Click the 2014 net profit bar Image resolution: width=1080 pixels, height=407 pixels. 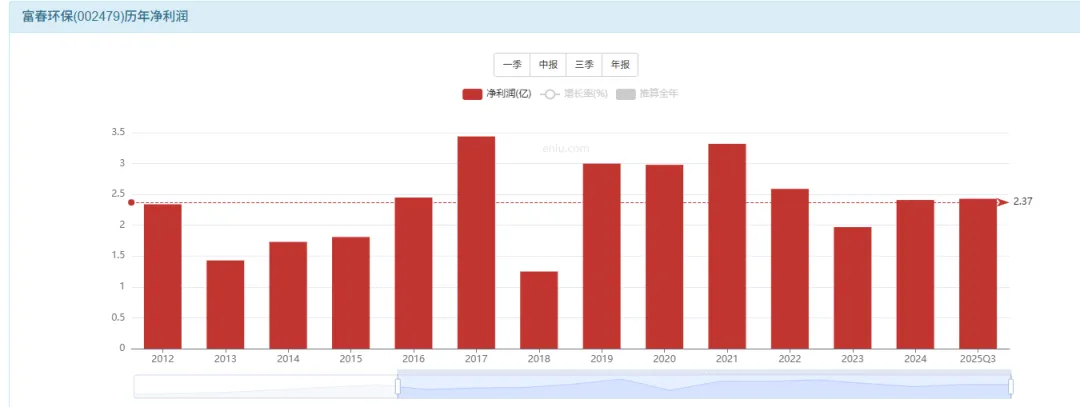pos(288,295)
